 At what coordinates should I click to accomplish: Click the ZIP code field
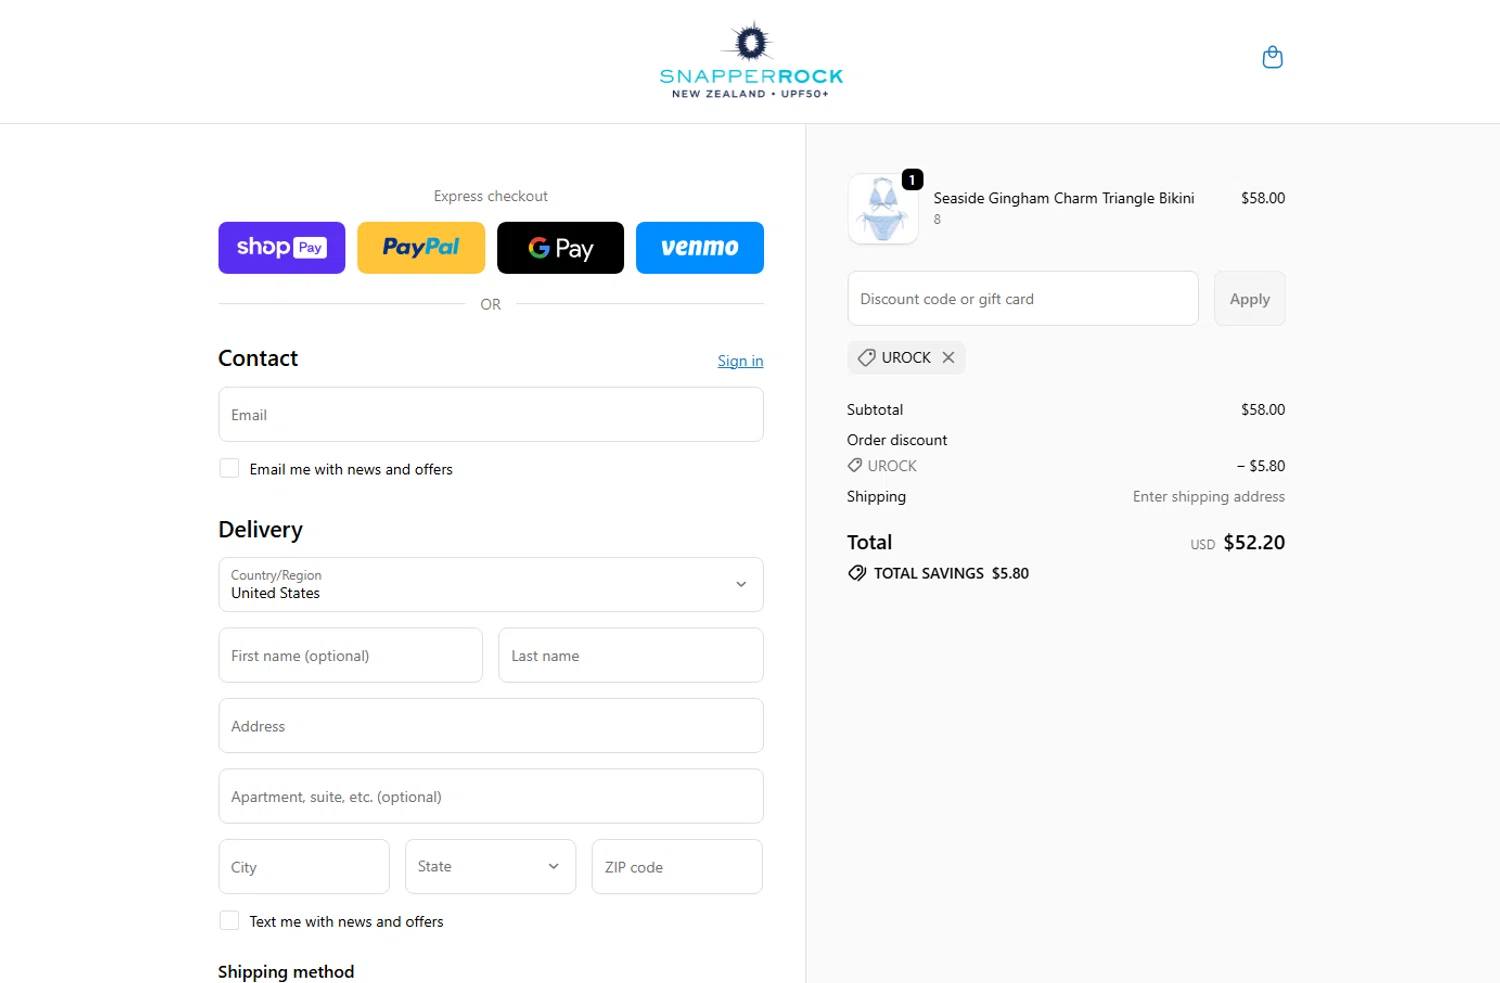coord(677,866)
